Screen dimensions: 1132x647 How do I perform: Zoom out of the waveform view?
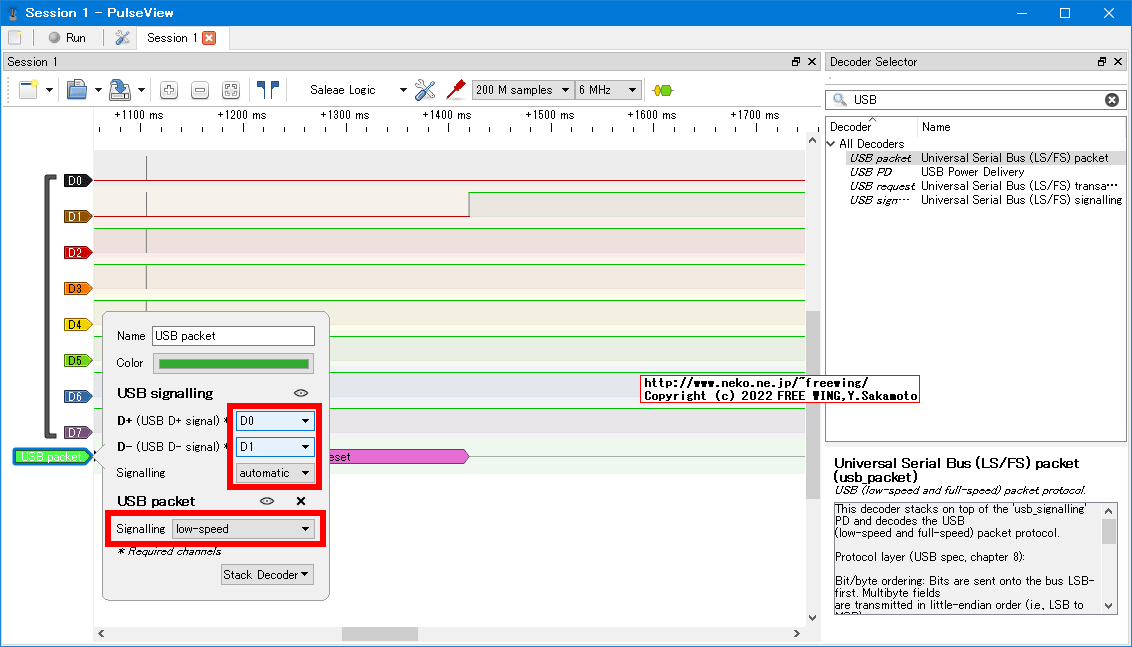200,89
